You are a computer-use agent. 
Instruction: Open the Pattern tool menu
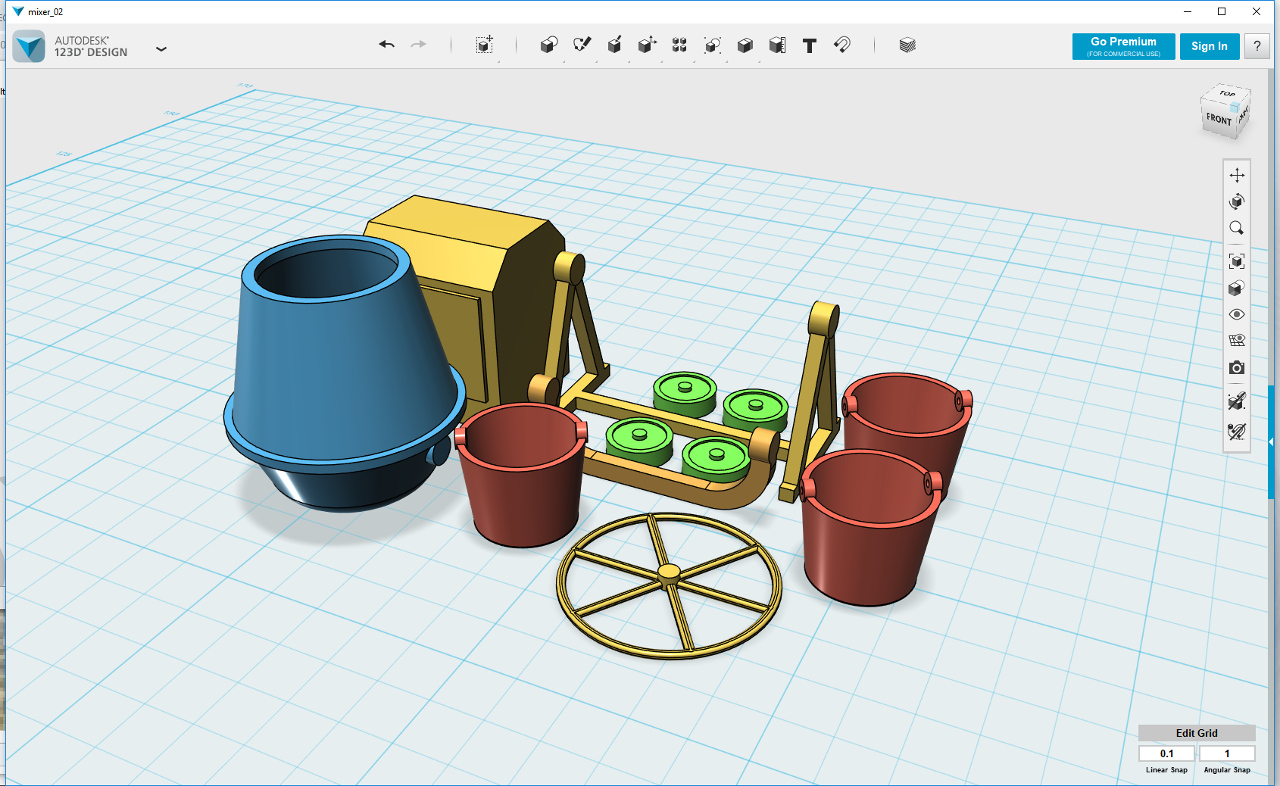pos(680,45)
